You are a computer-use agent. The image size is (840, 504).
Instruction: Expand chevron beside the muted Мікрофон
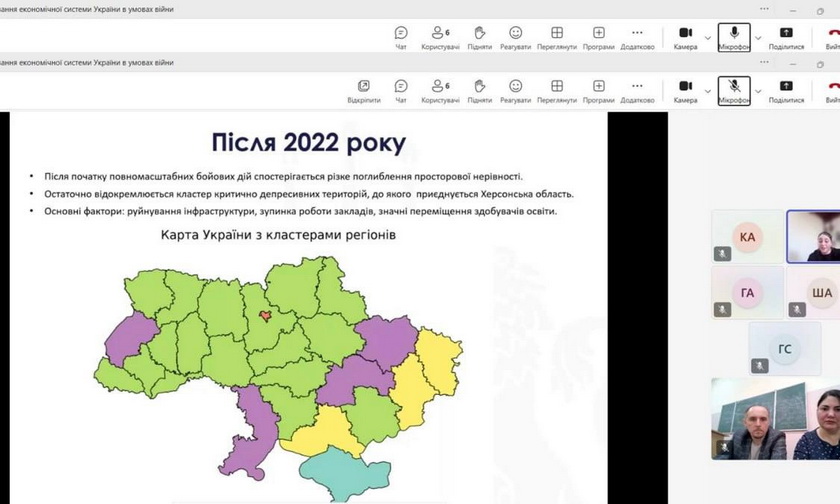click(758, 92)
